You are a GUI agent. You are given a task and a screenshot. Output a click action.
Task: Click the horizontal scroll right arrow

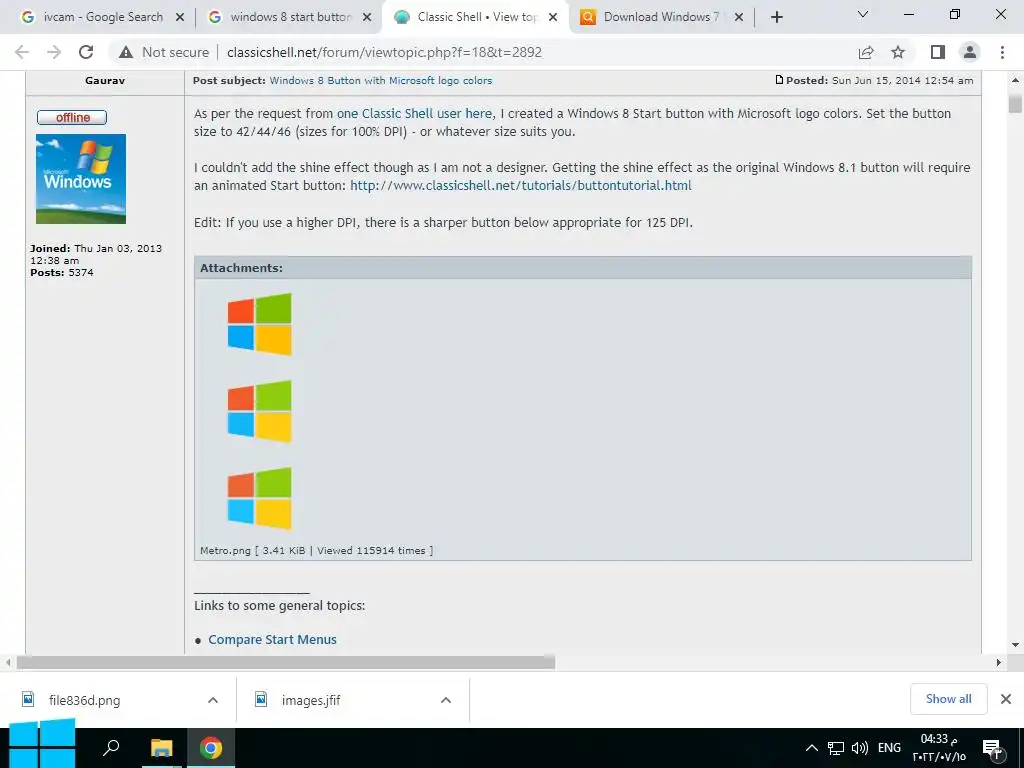(x=999, y=662)
